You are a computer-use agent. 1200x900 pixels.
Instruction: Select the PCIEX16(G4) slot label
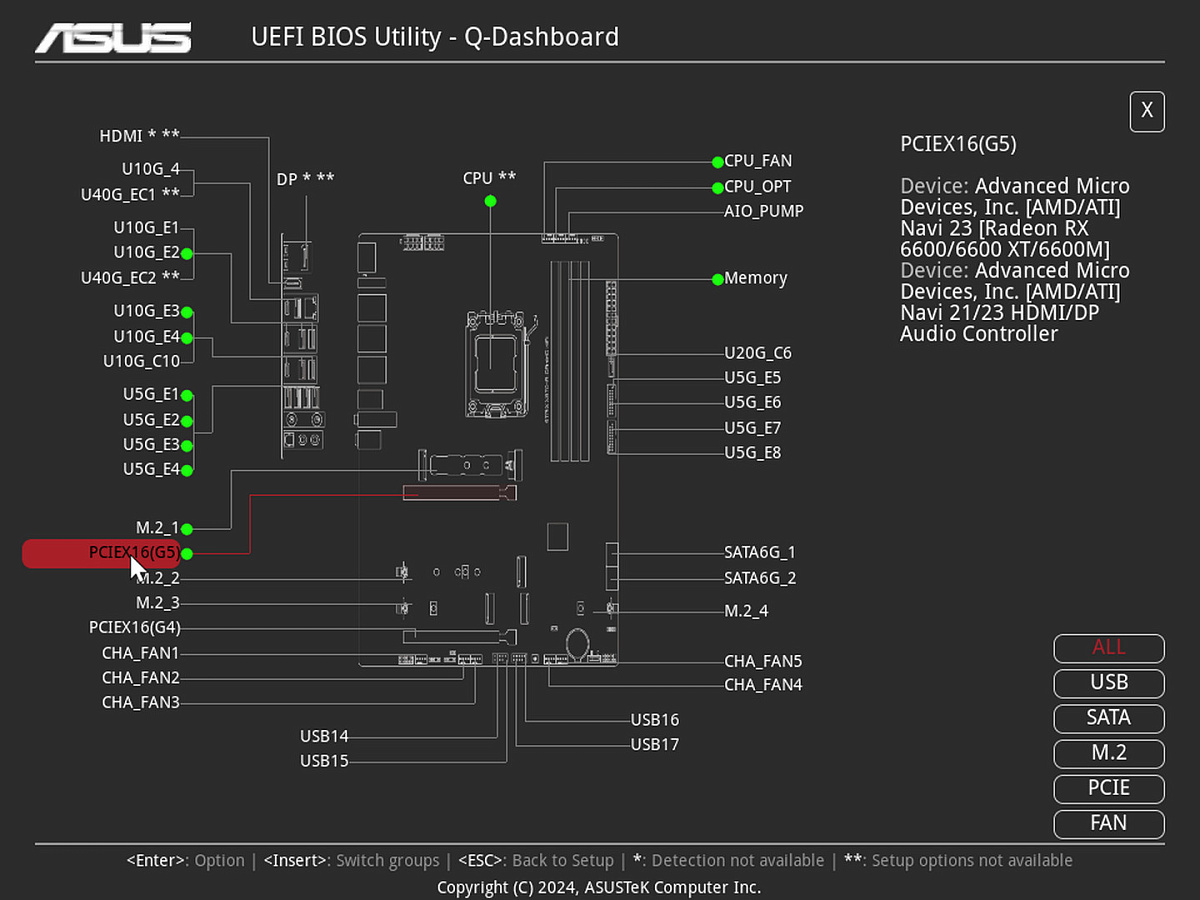click(x=134, y=628)
